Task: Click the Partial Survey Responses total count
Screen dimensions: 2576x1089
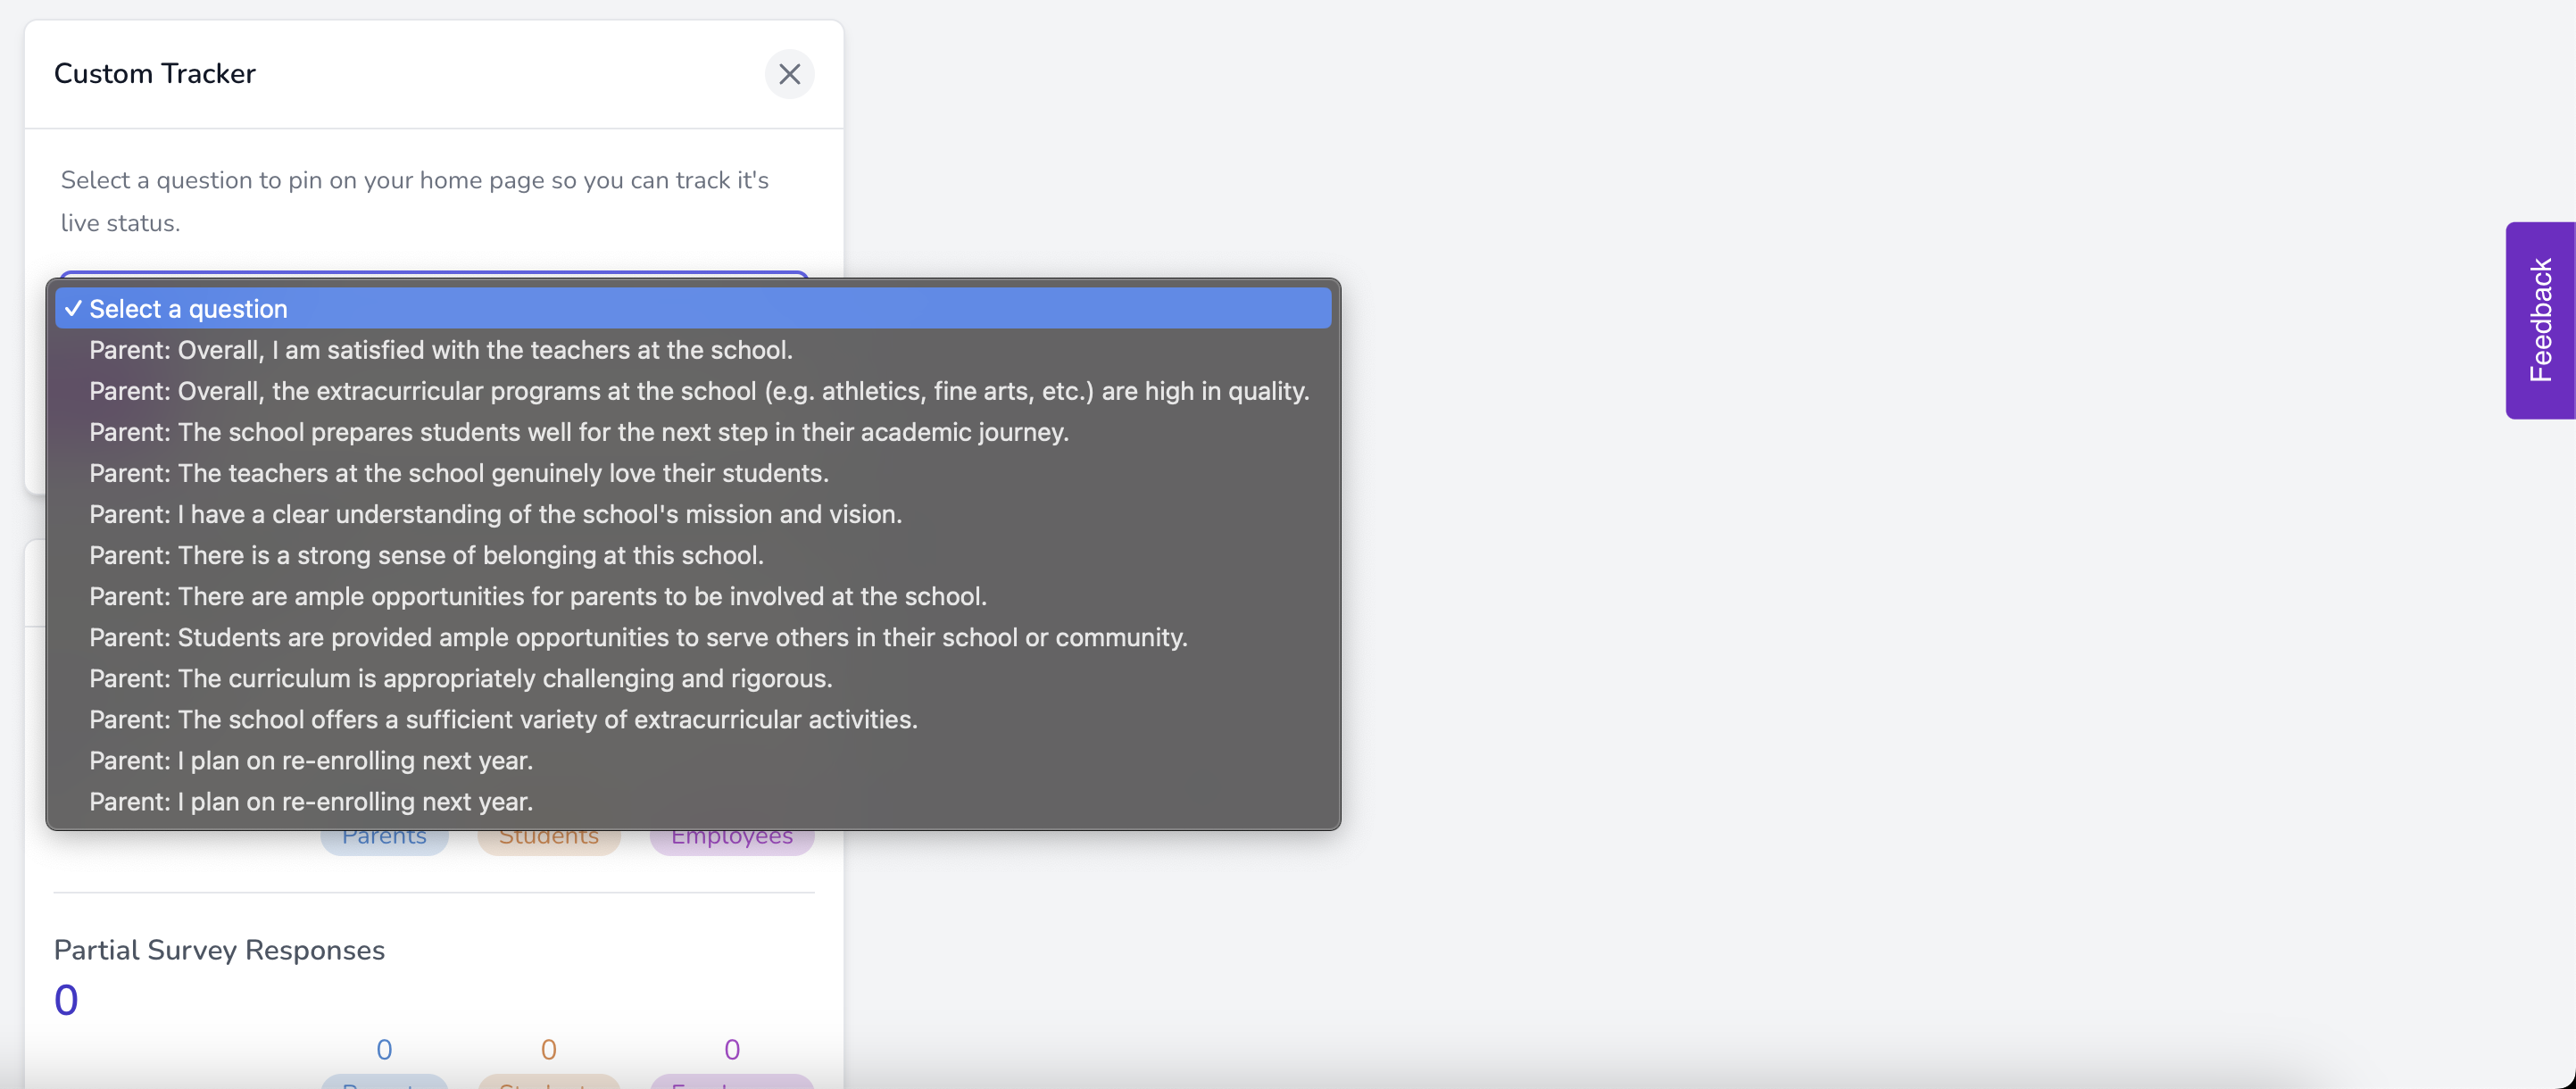Action: [66, 999]
